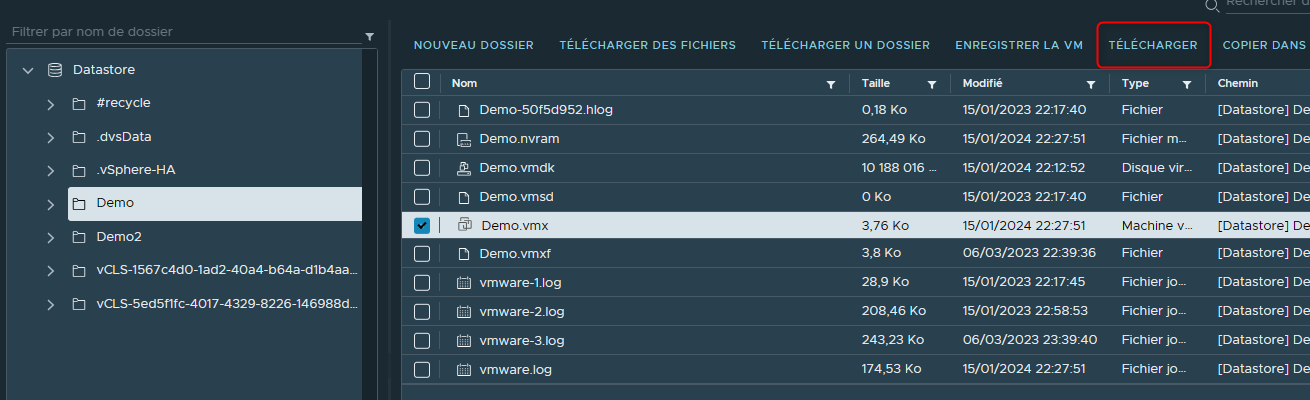Screen dimensions: 1310x400
Task: Expand the .vSphere-HA folder
Action: tap(50, 171)
